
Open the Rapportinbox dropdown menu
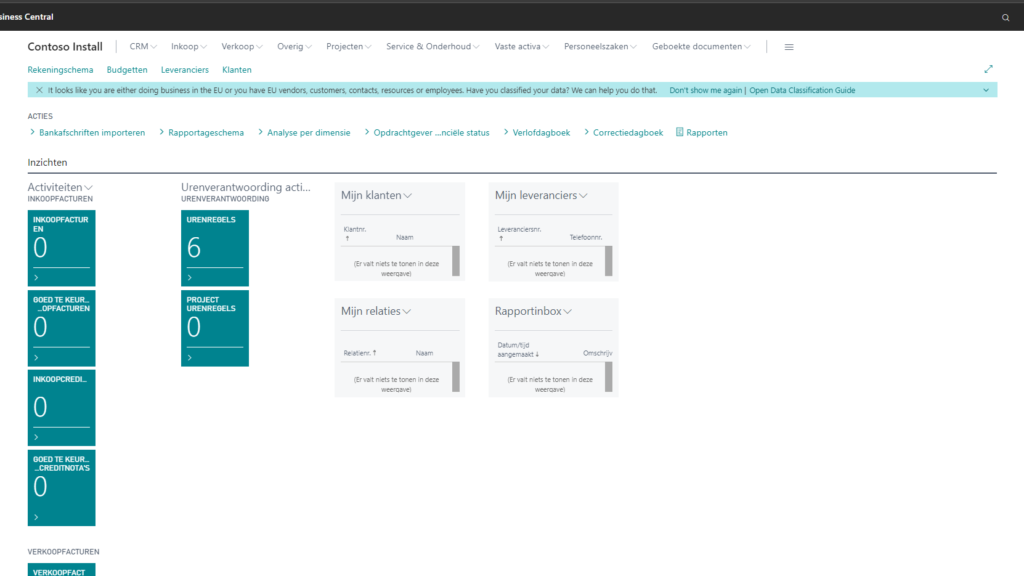click(567, 312)
